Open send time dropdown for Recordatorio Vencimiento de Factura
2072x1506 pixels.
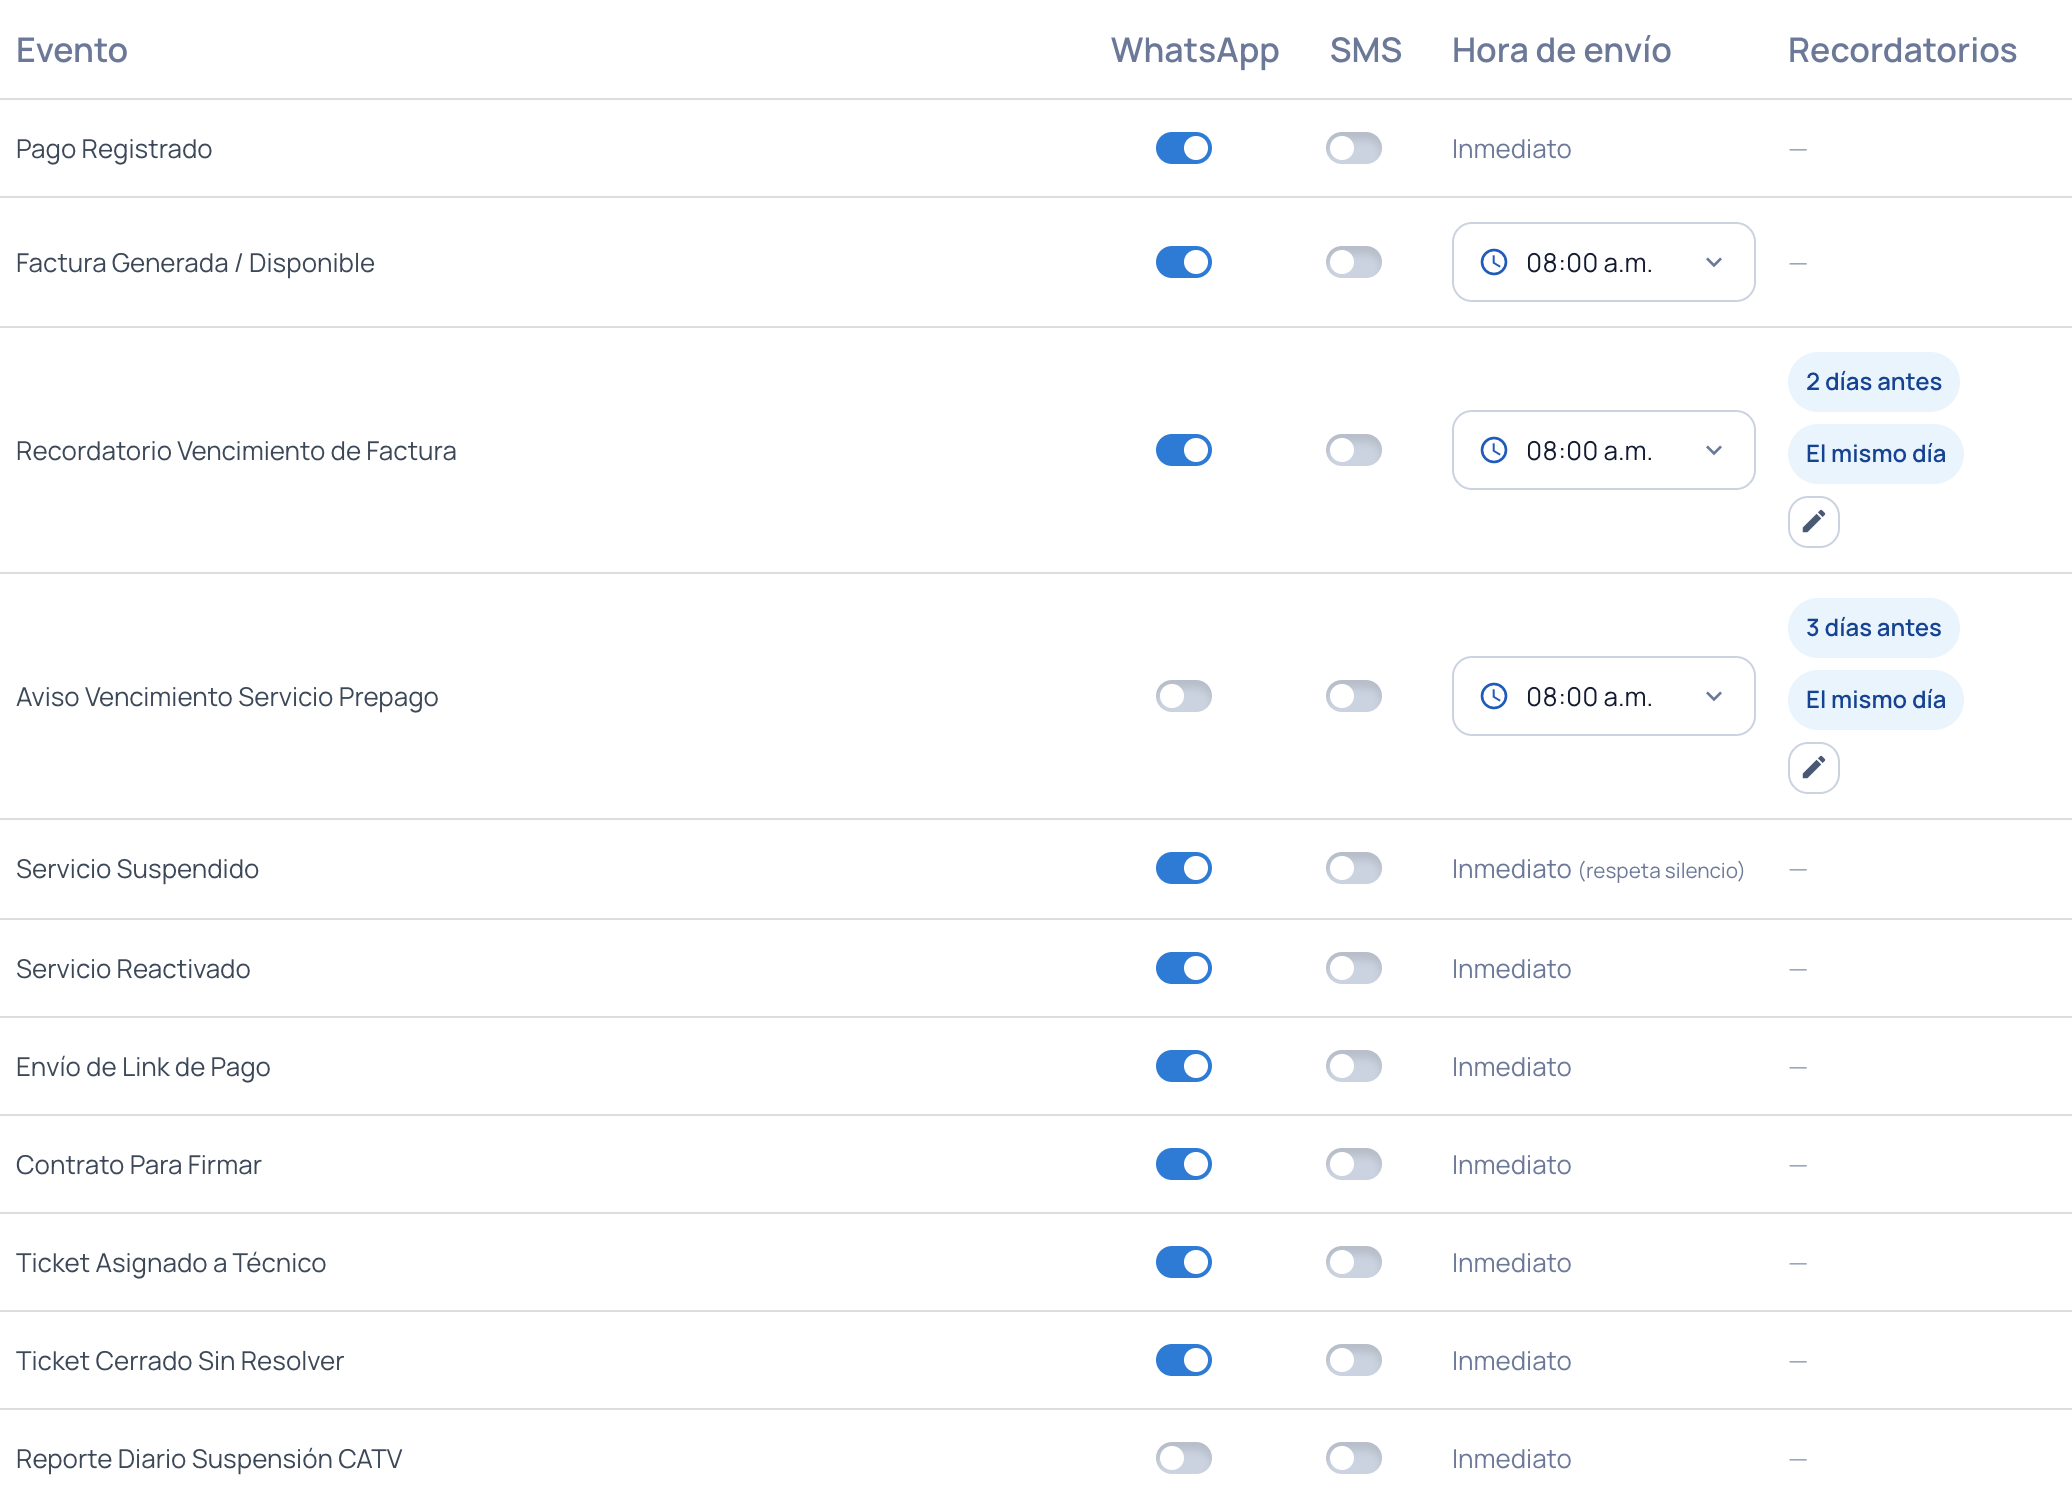click(x=1603, y=450)
